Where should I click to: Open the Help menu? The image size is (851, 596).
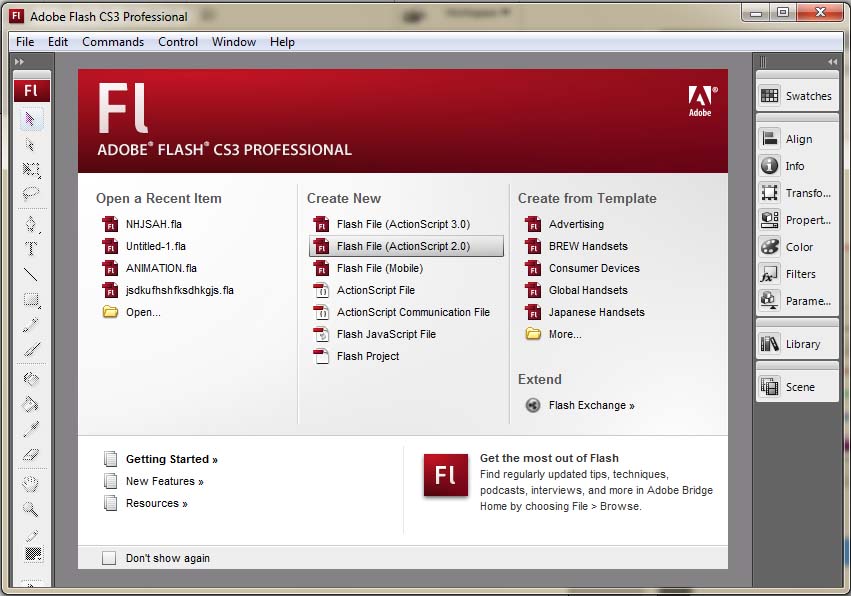coord(282,42)
